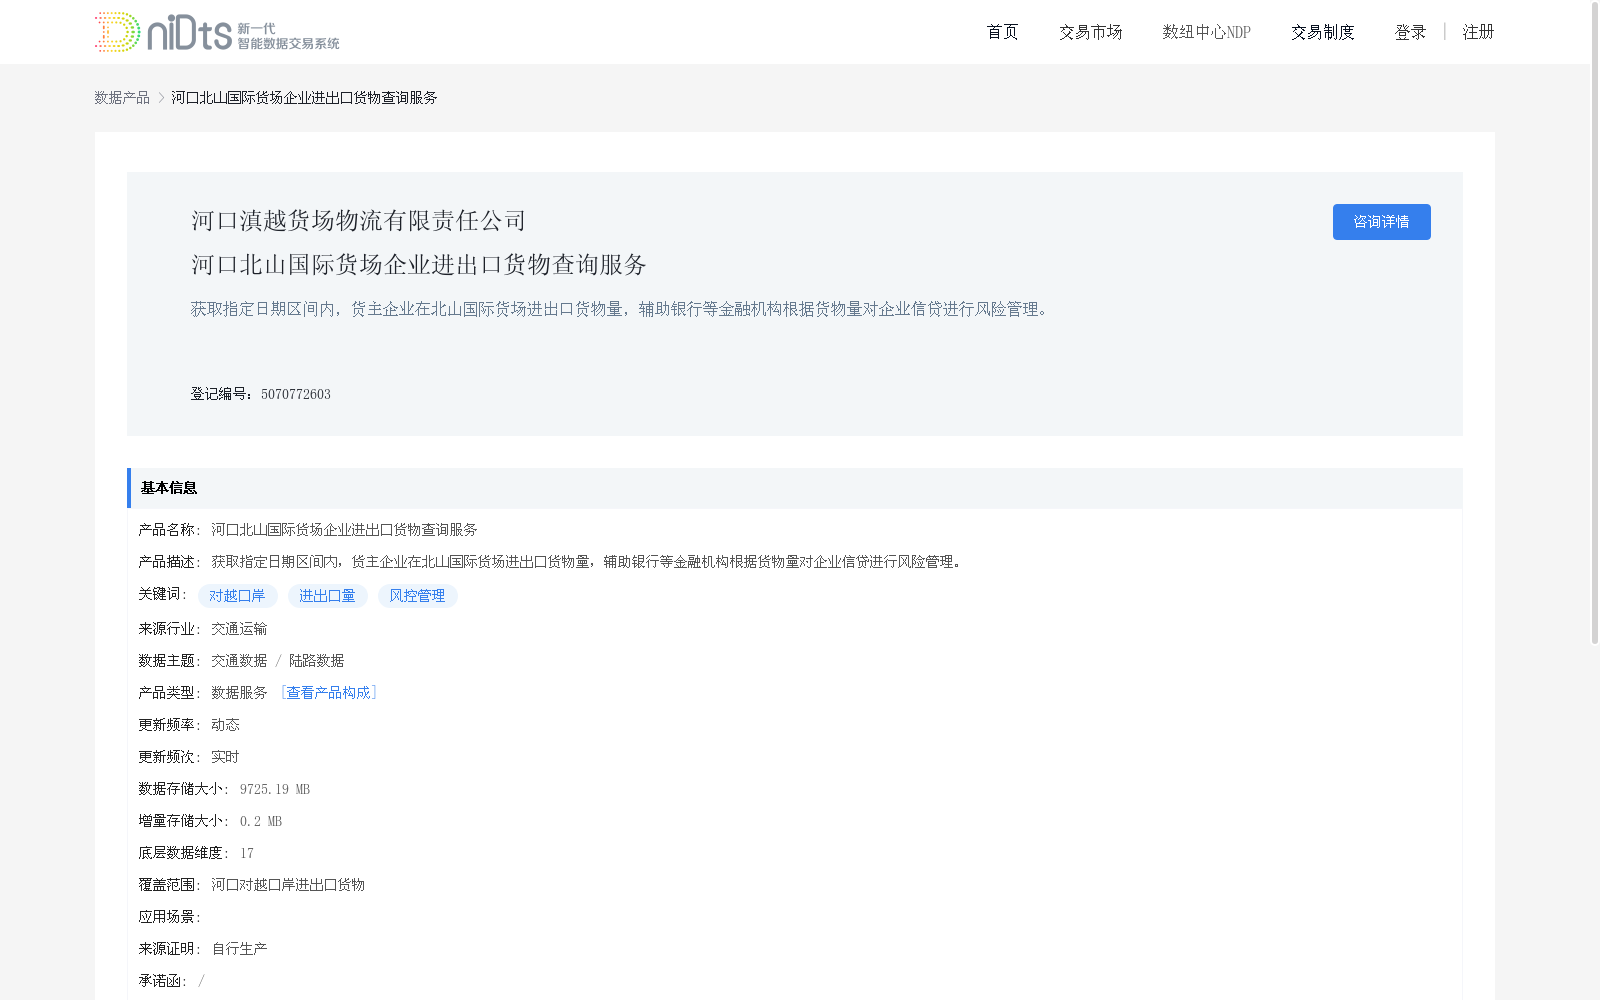
Task: Open the 数纽中心NDP menu item
Action: tap(1206, 32)
